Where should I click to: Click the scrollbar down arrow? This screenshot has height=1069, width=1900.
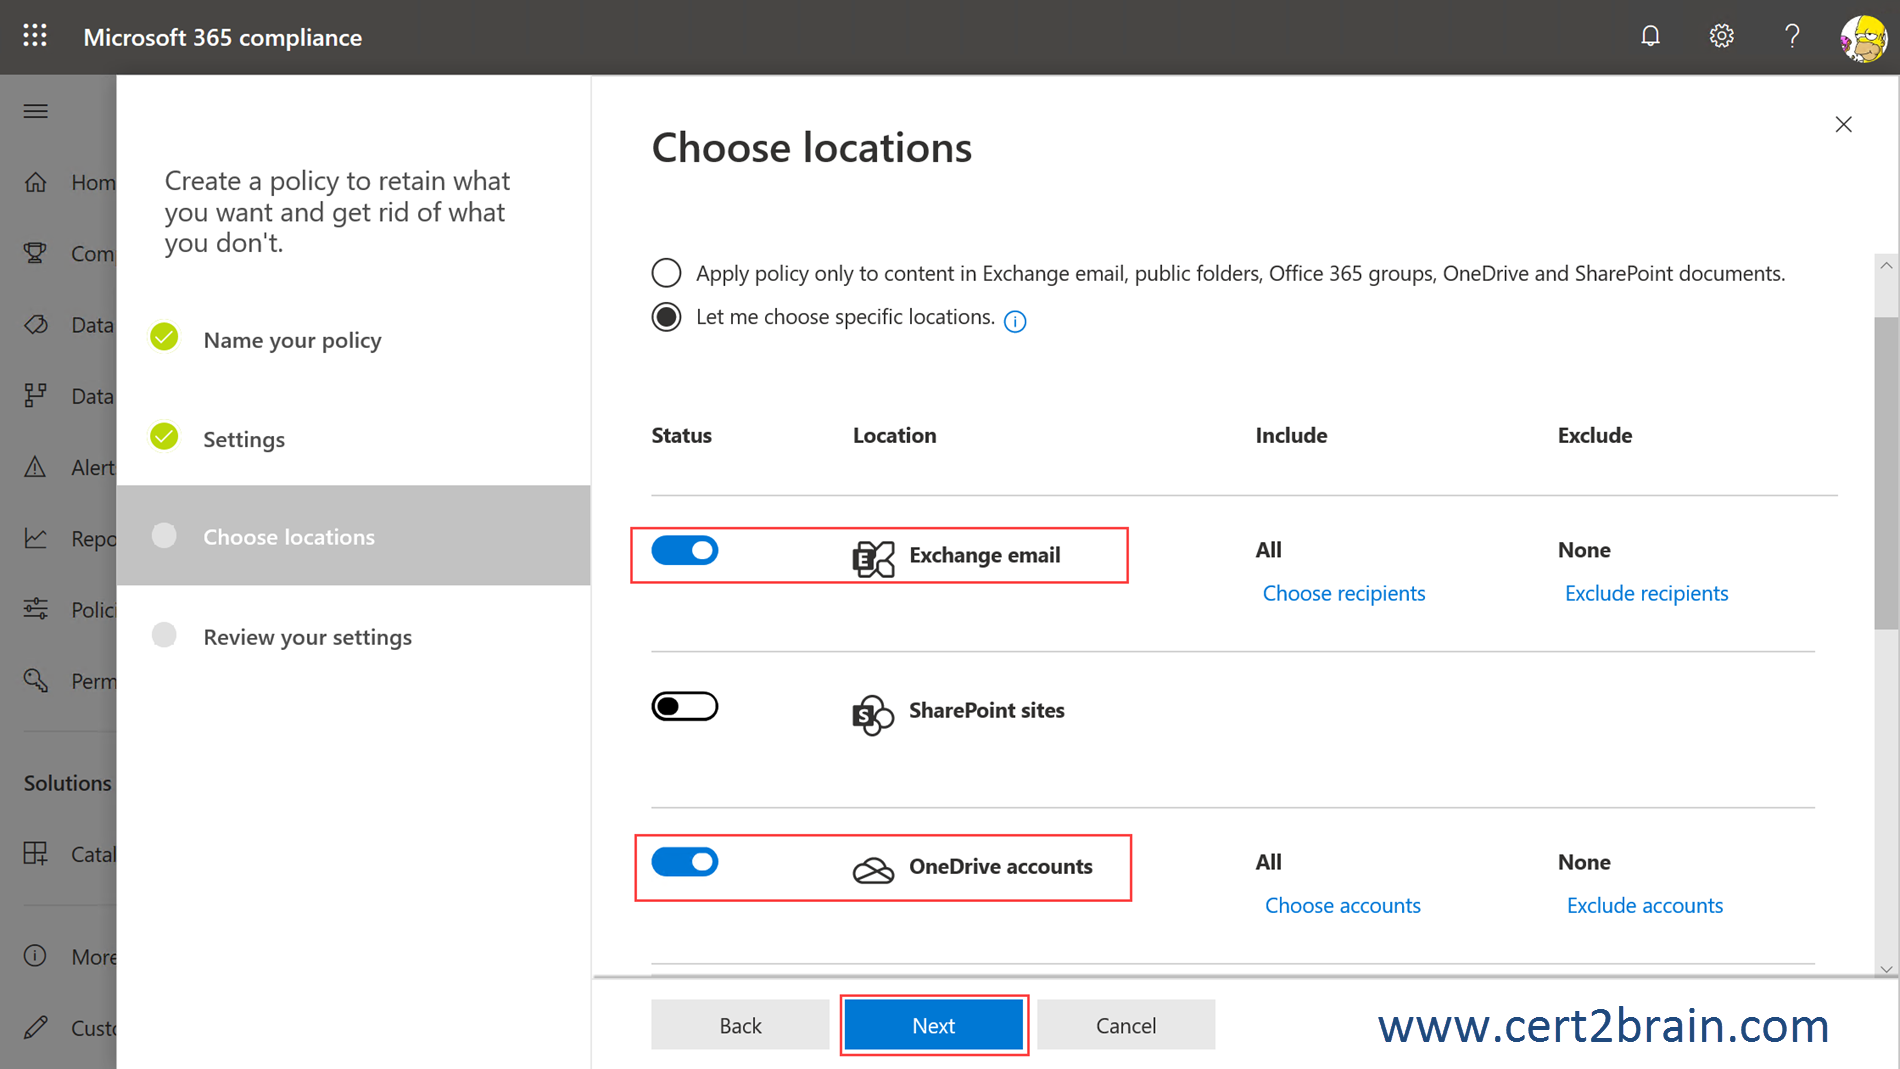pyautogui.click(x=1886, y=968)
